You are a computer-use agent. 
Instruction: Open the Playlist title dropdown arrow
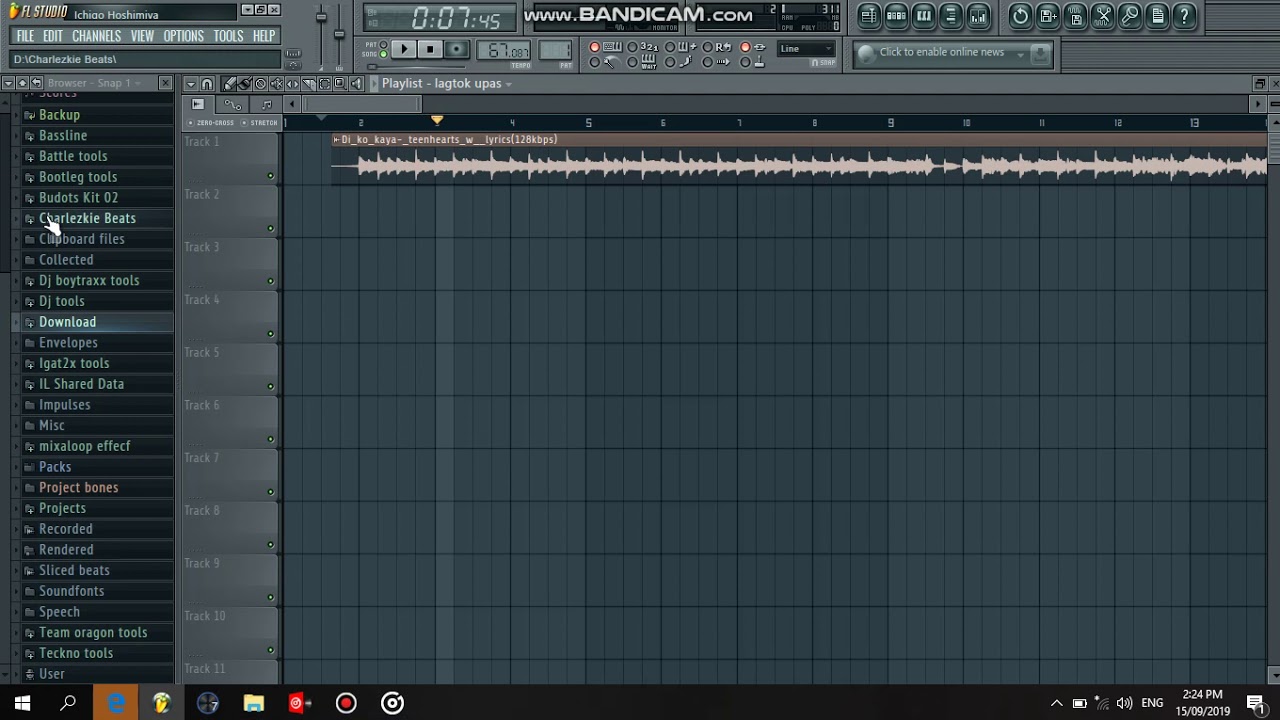[x=508, y=84]
